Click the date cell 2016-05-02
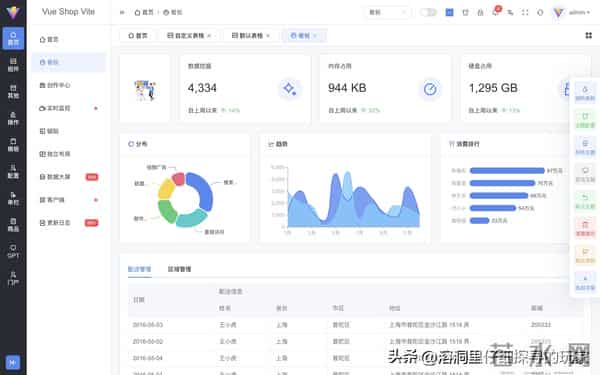This screenshot has height=375, width=600. pyautogui.click(x=148, y=341)
